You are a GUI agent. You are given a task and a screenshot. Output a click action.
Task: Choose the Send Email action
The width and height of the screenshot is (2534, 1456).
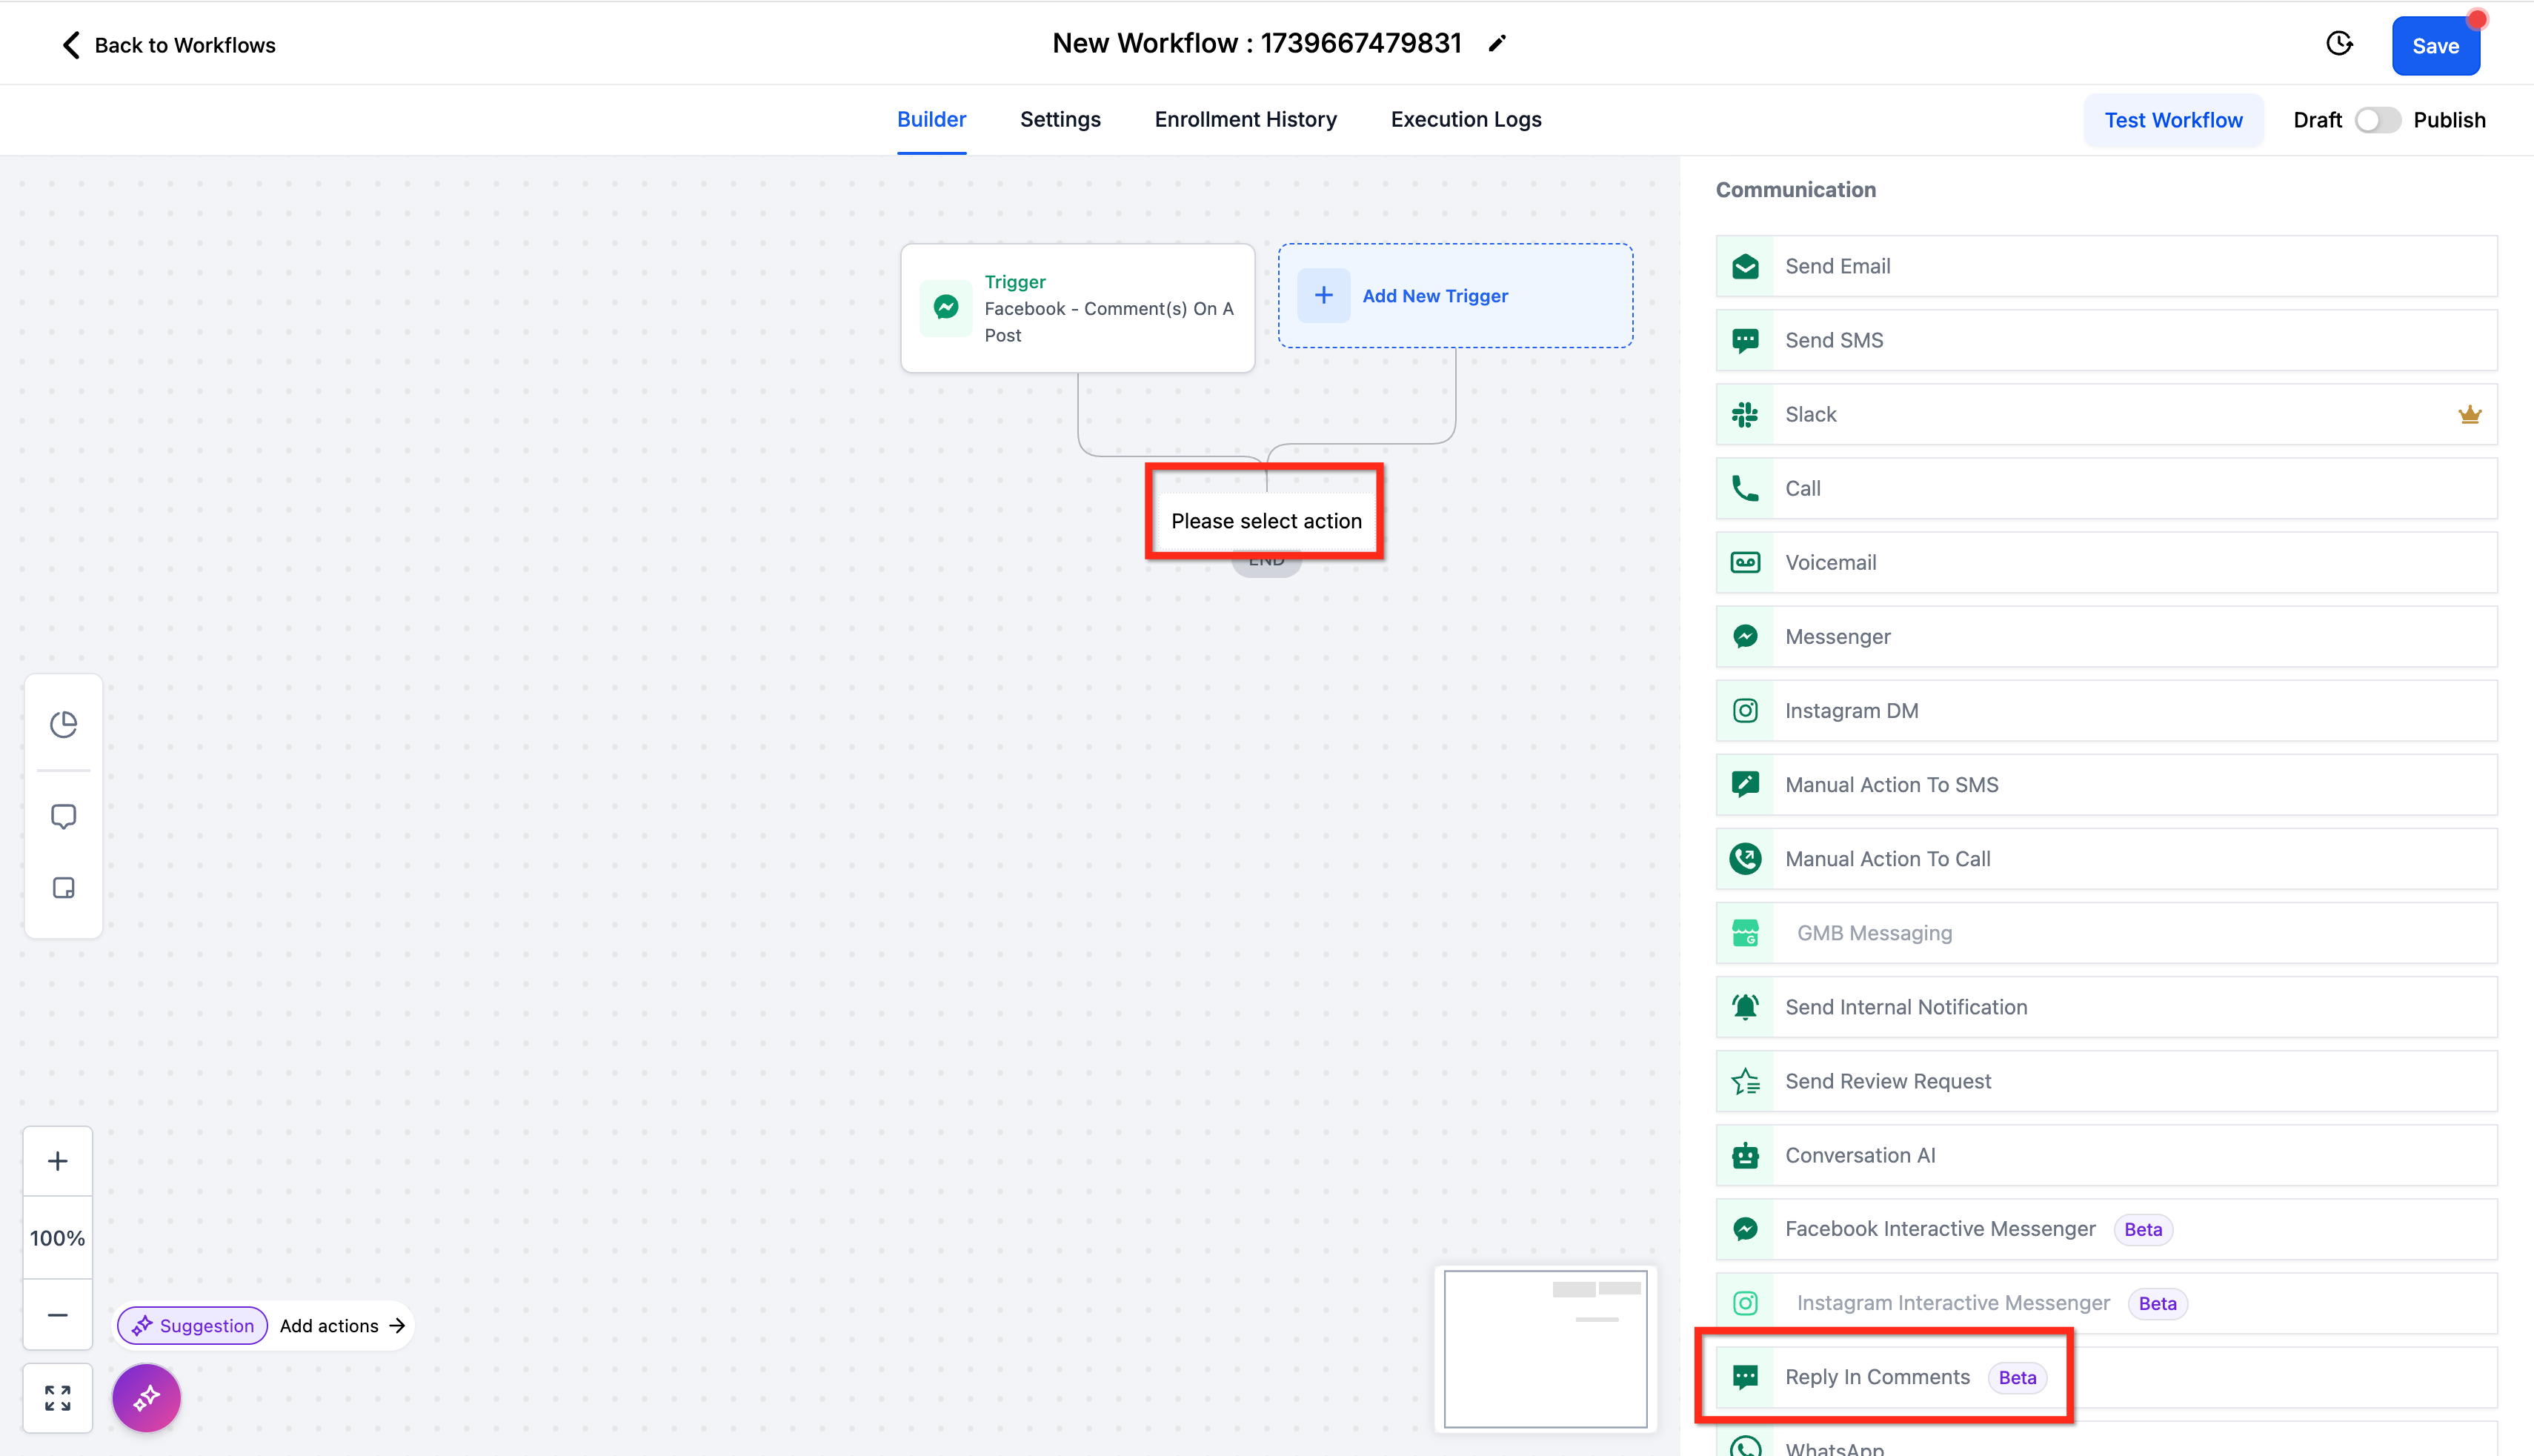point(1838,266)
